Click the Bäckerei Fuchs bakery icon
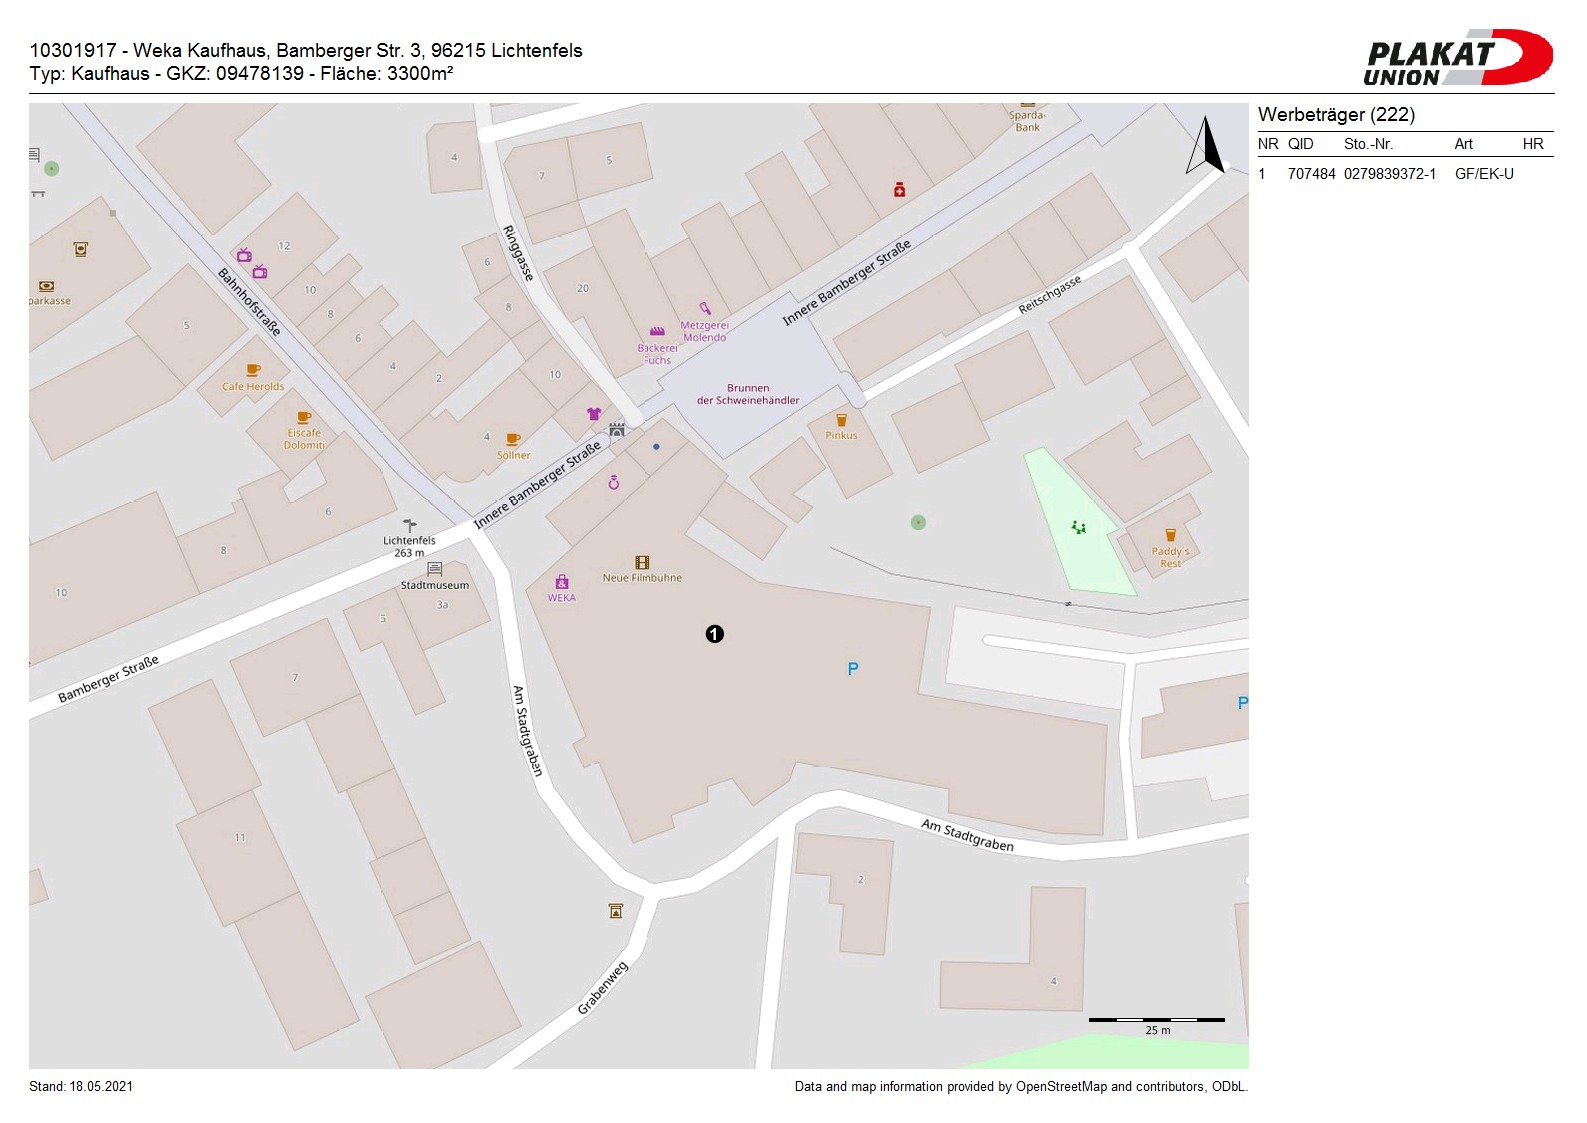Image resolution: width=1587 pixels, height=1123 pixels. click(657, 332)
